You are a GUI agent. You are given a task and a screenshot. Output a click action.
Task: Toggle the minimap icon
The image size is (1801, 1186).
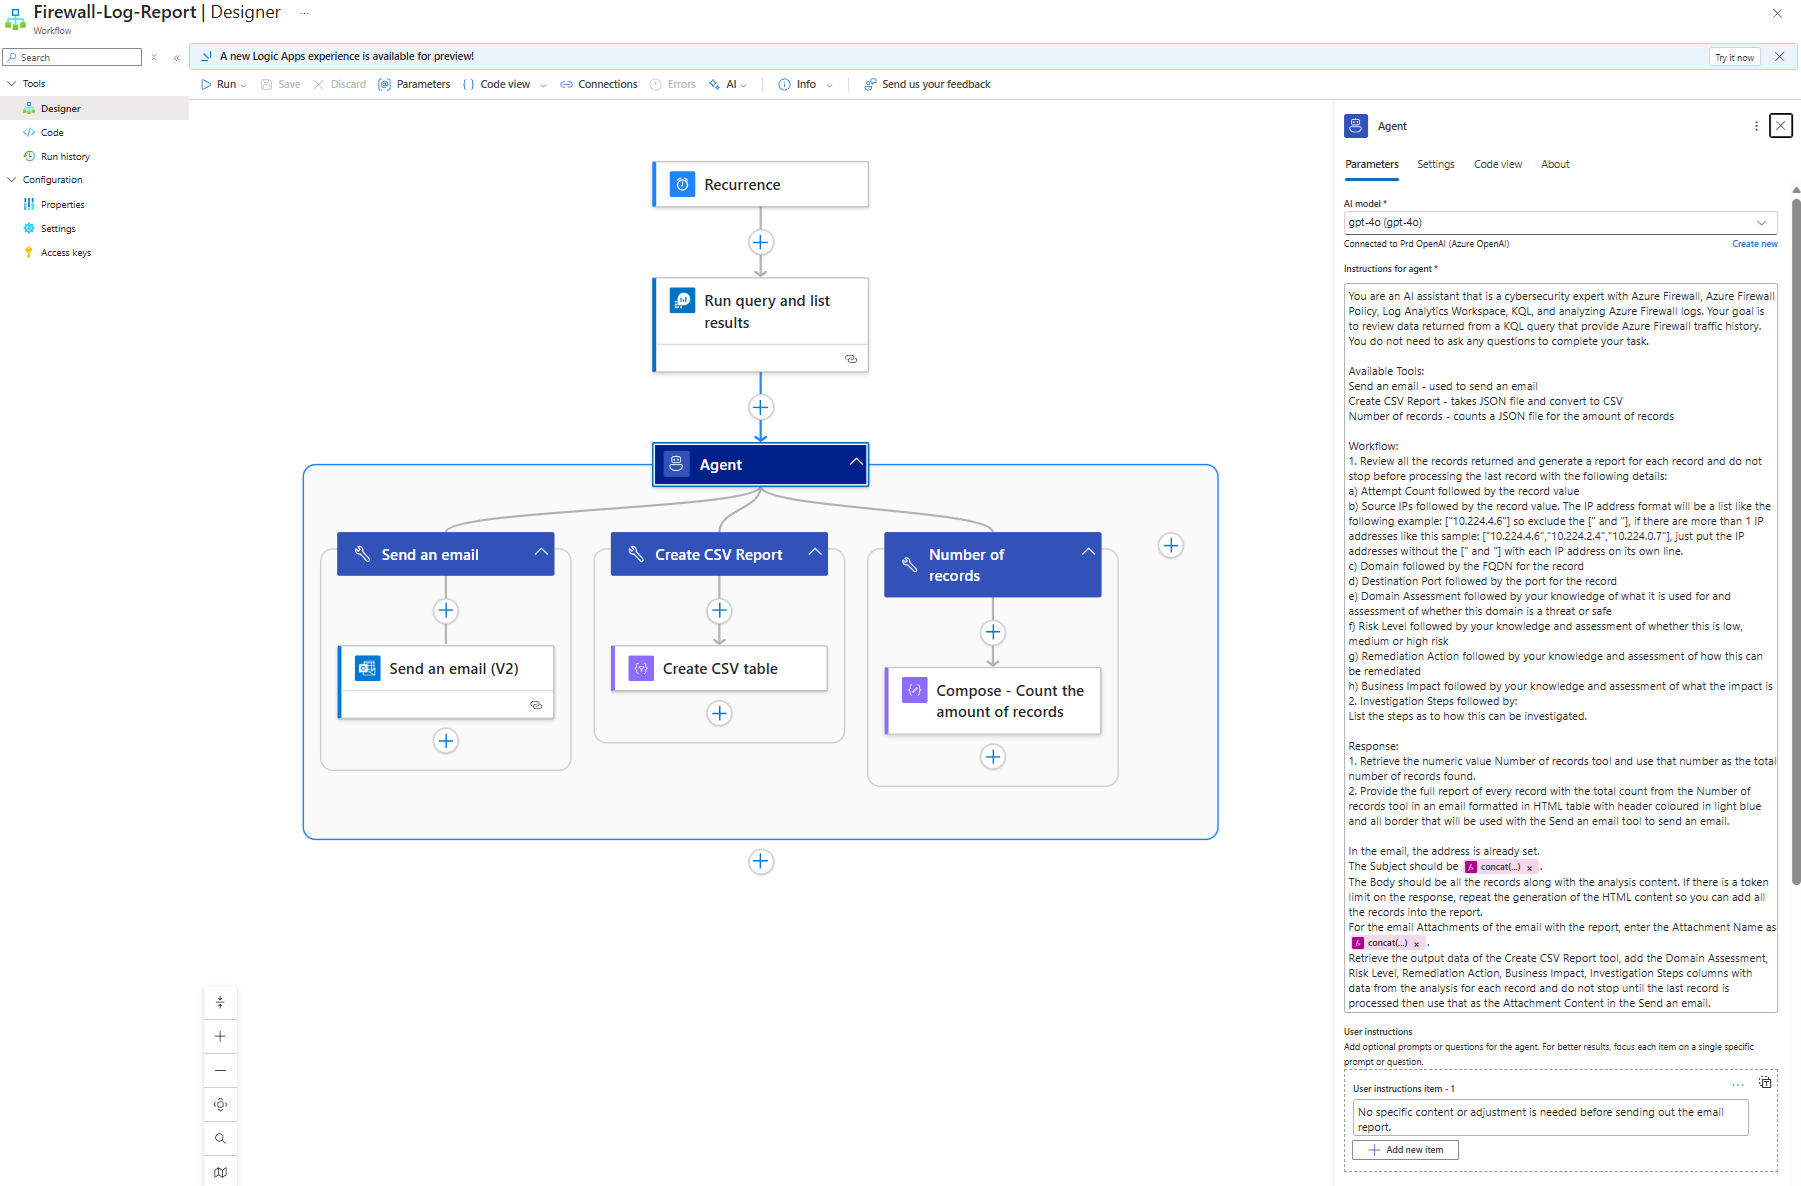[x=220, y=1172]
